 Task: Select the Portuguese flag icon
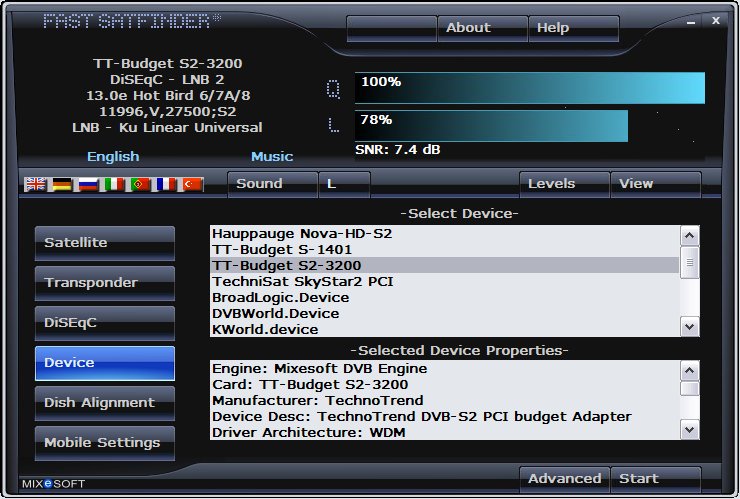click(140, 184)
